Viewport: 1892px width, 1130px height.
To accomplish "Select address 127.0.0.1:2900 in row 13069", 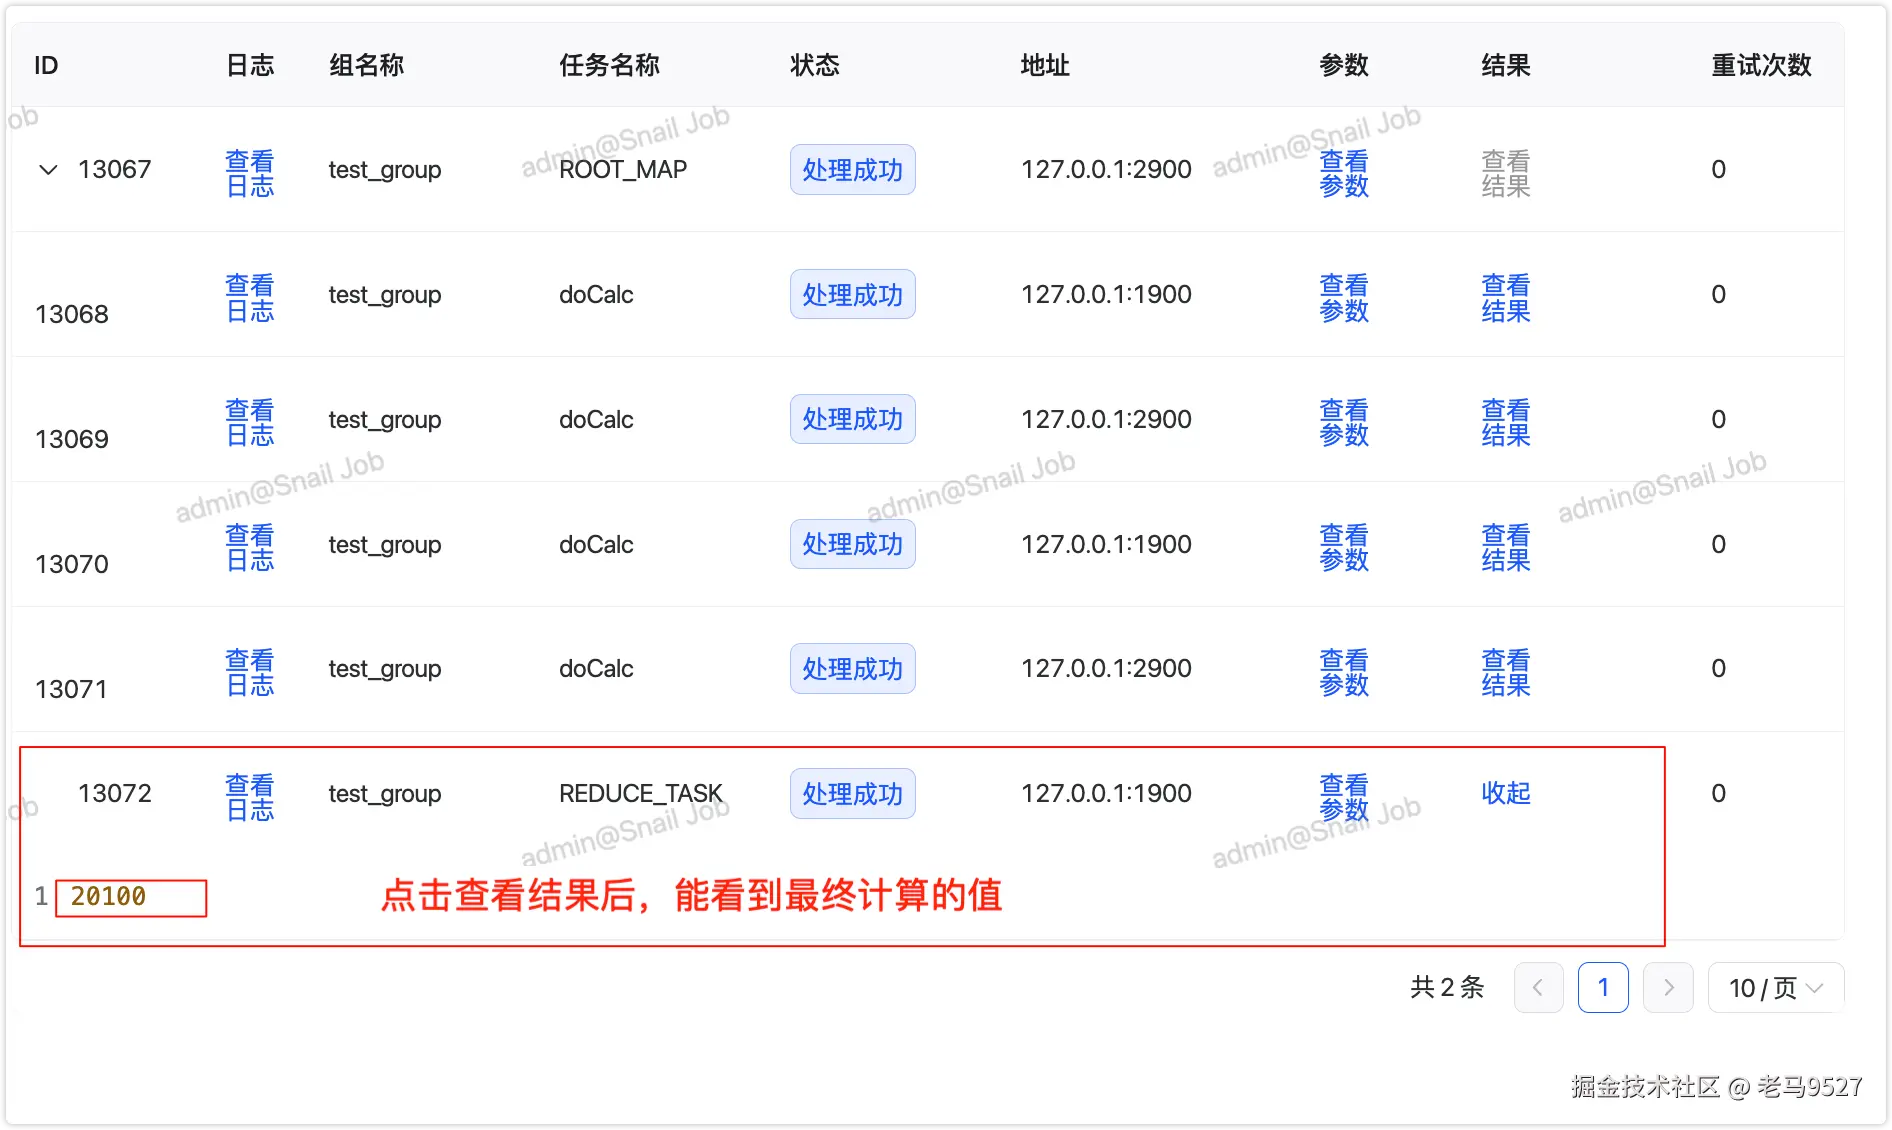I will (x=1106, y=419).
